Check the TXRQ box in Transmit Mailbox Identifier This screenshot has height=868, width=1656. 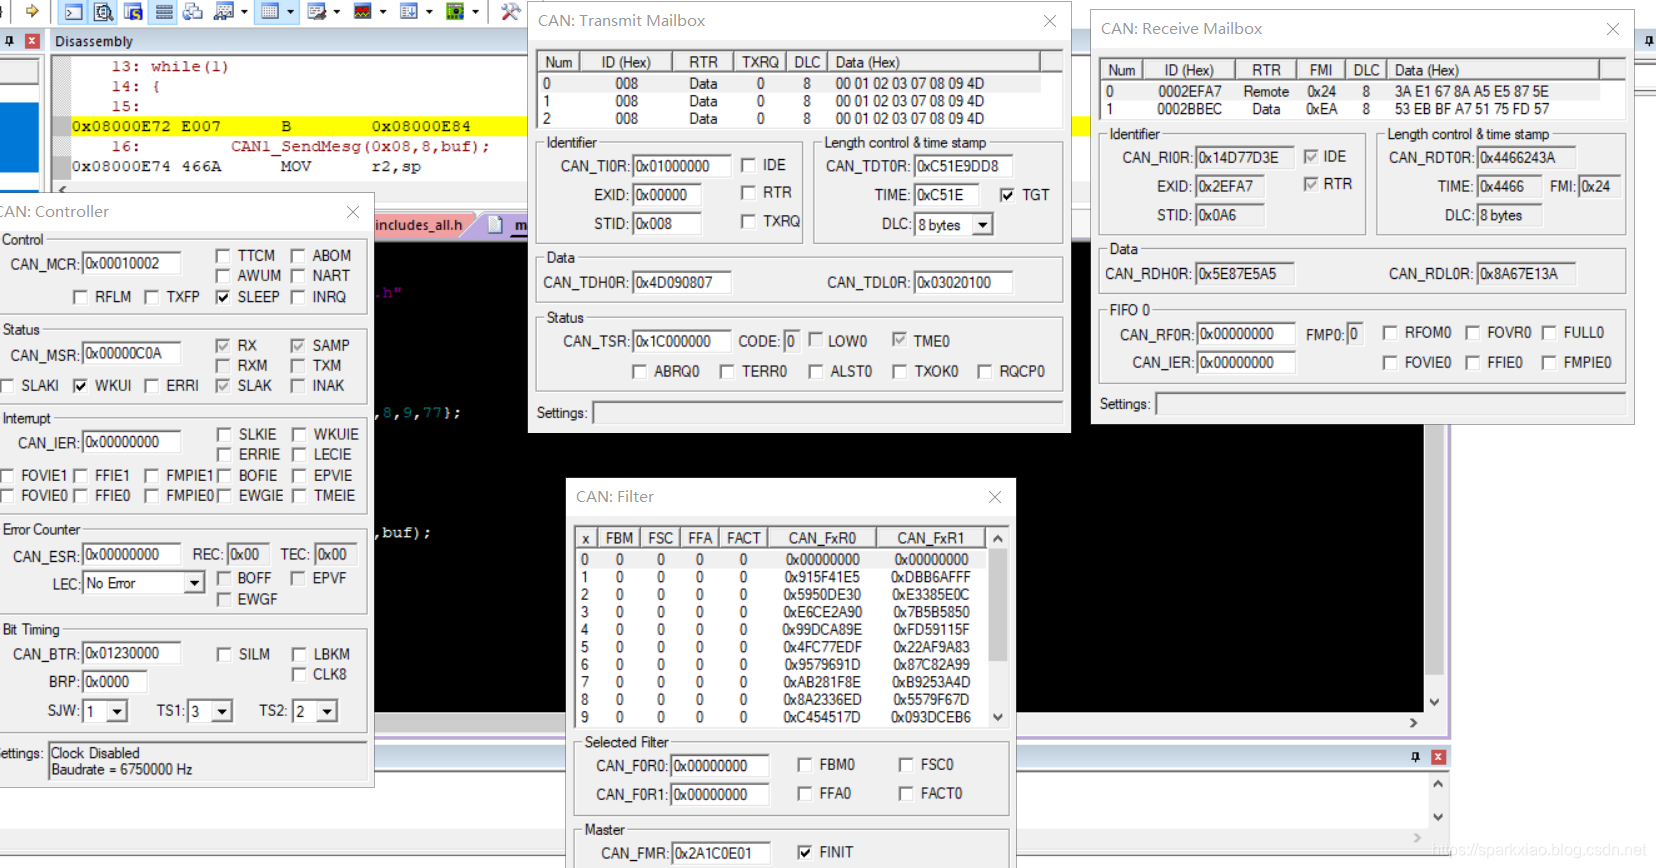coord(748,221)
